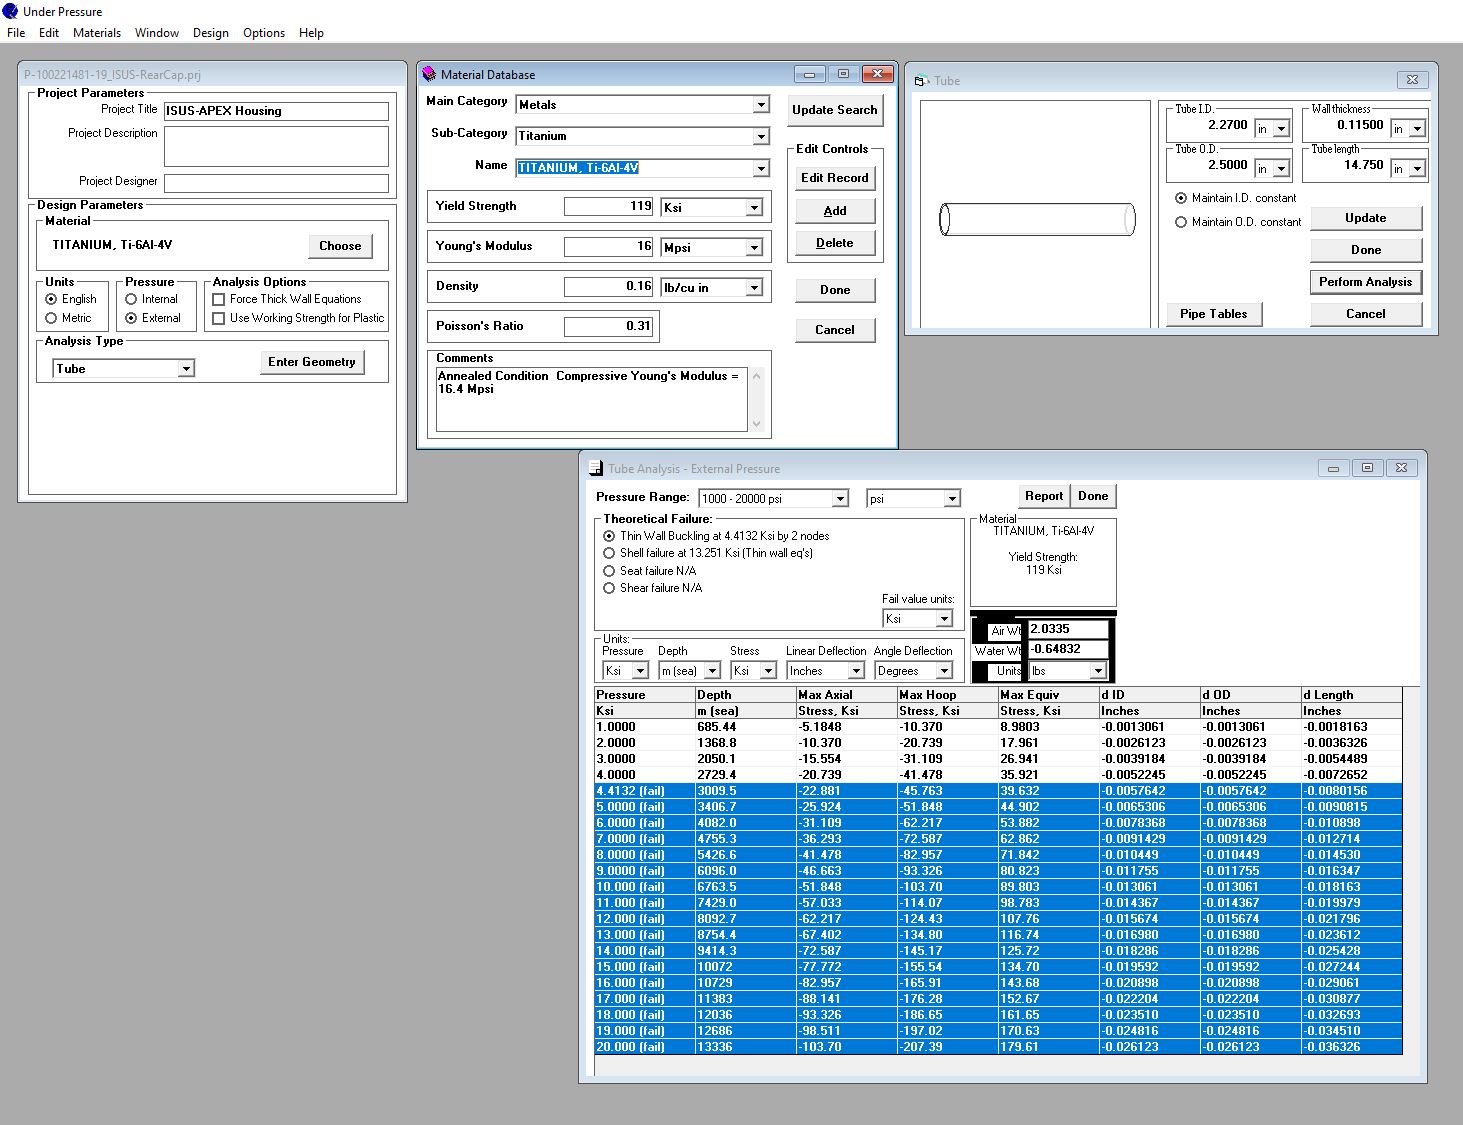Click Add in Edit Controls

coord(835,210)
